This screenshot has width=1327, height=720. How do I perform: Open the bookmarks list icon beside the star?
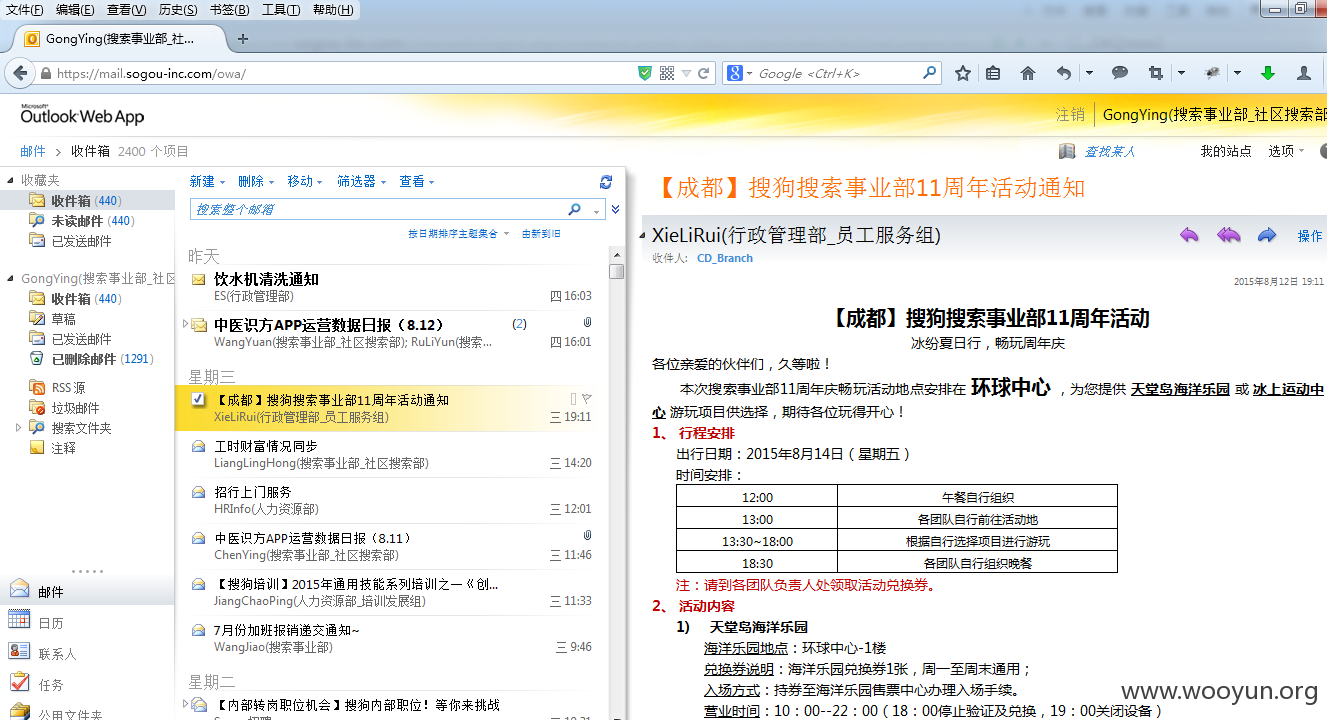click(x=993, y=73)
